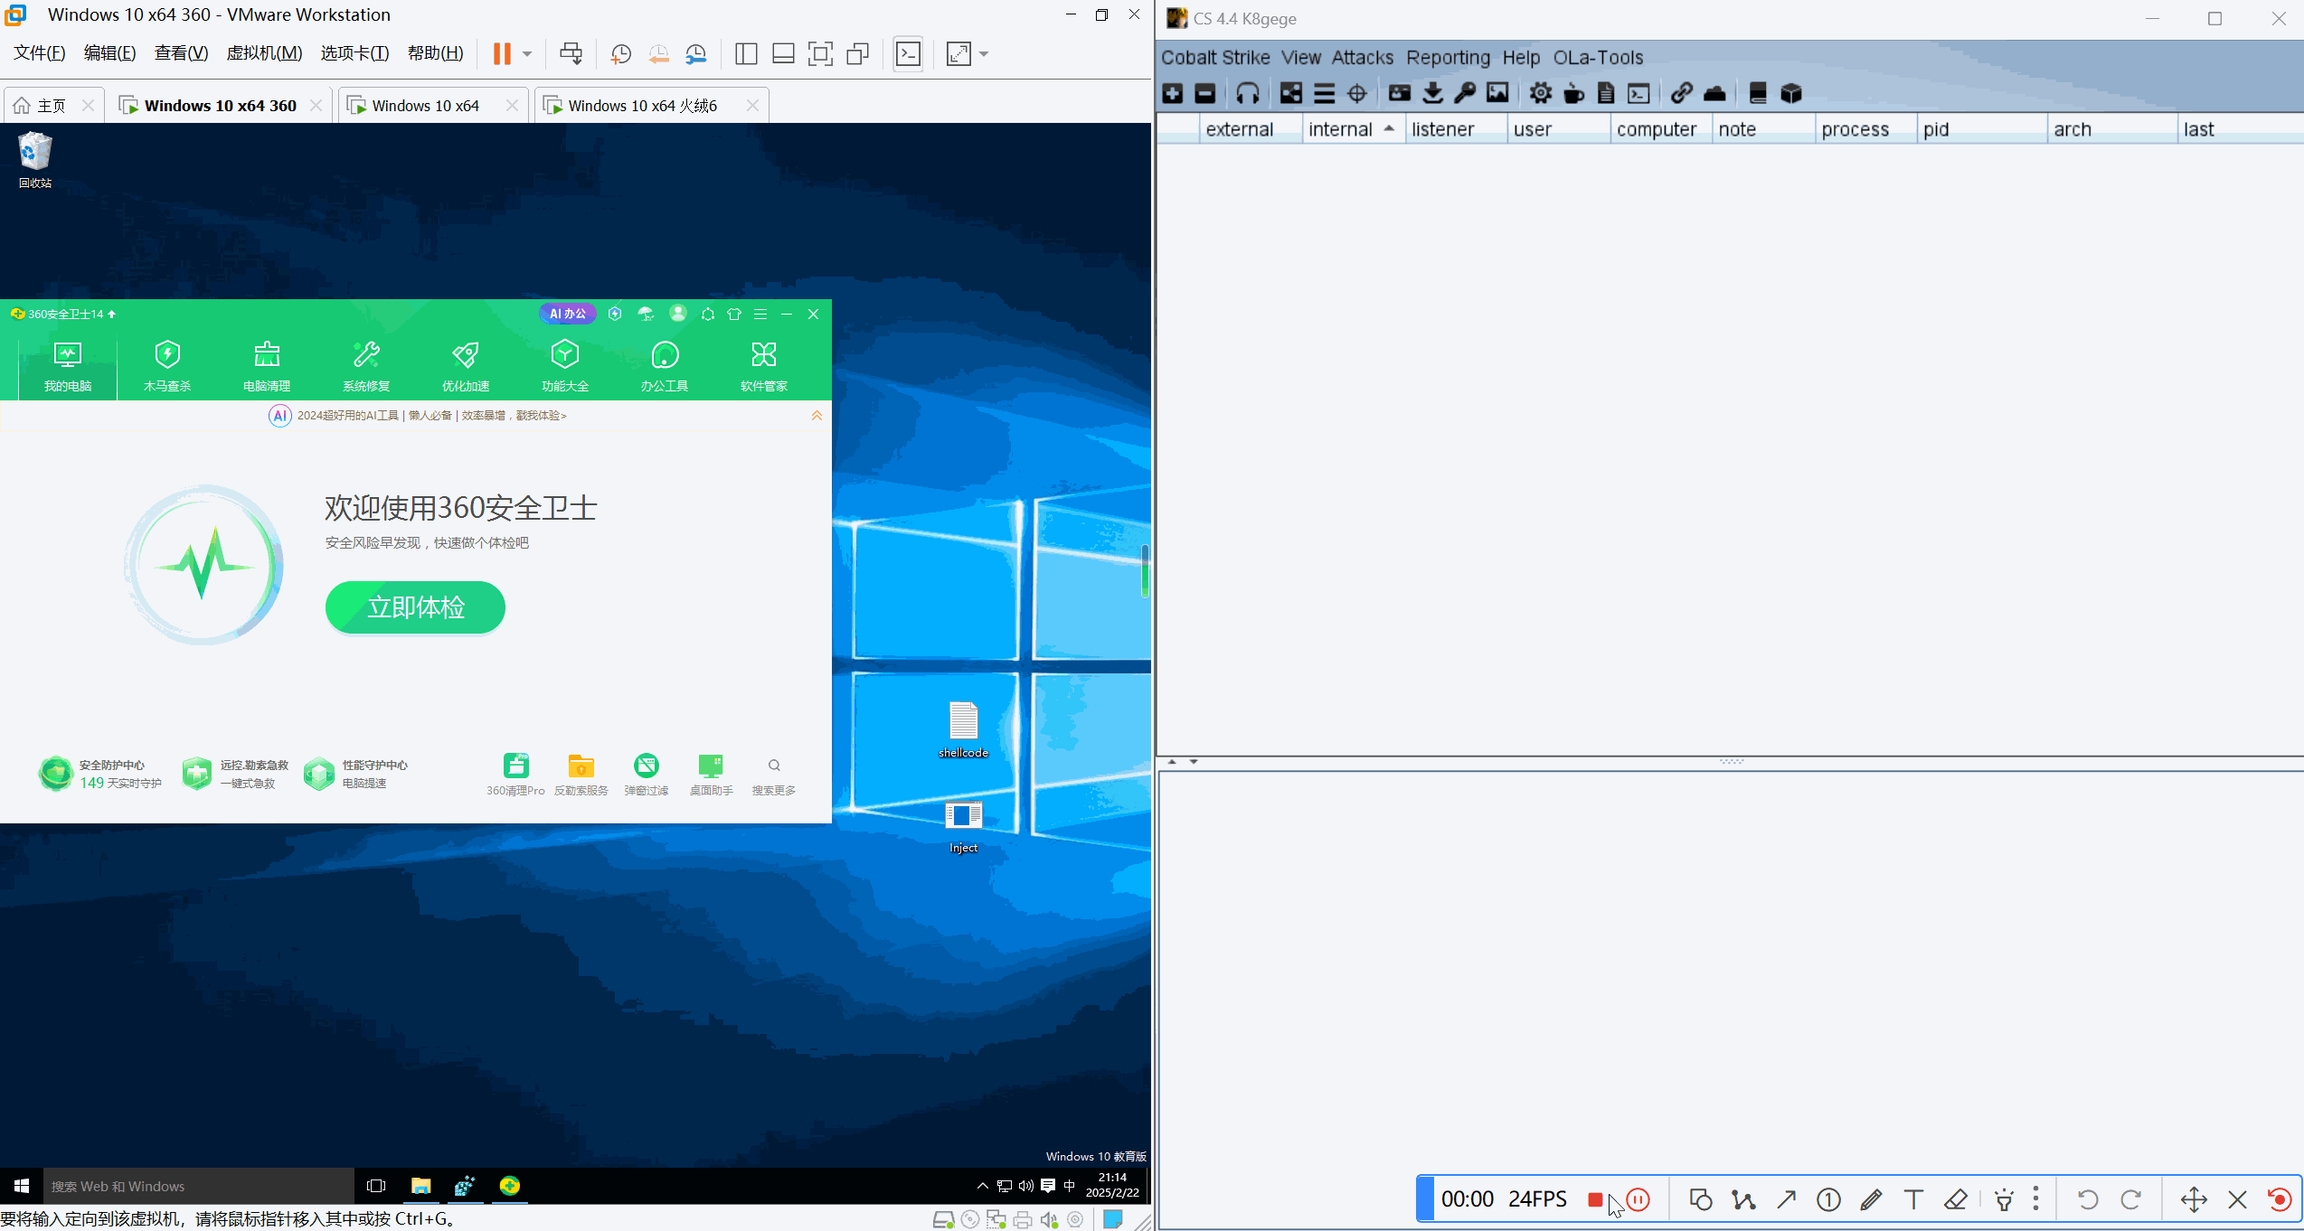Pause the screen recording
This screenshot has height=1231, width=2304.
tap(1638, 1199)
